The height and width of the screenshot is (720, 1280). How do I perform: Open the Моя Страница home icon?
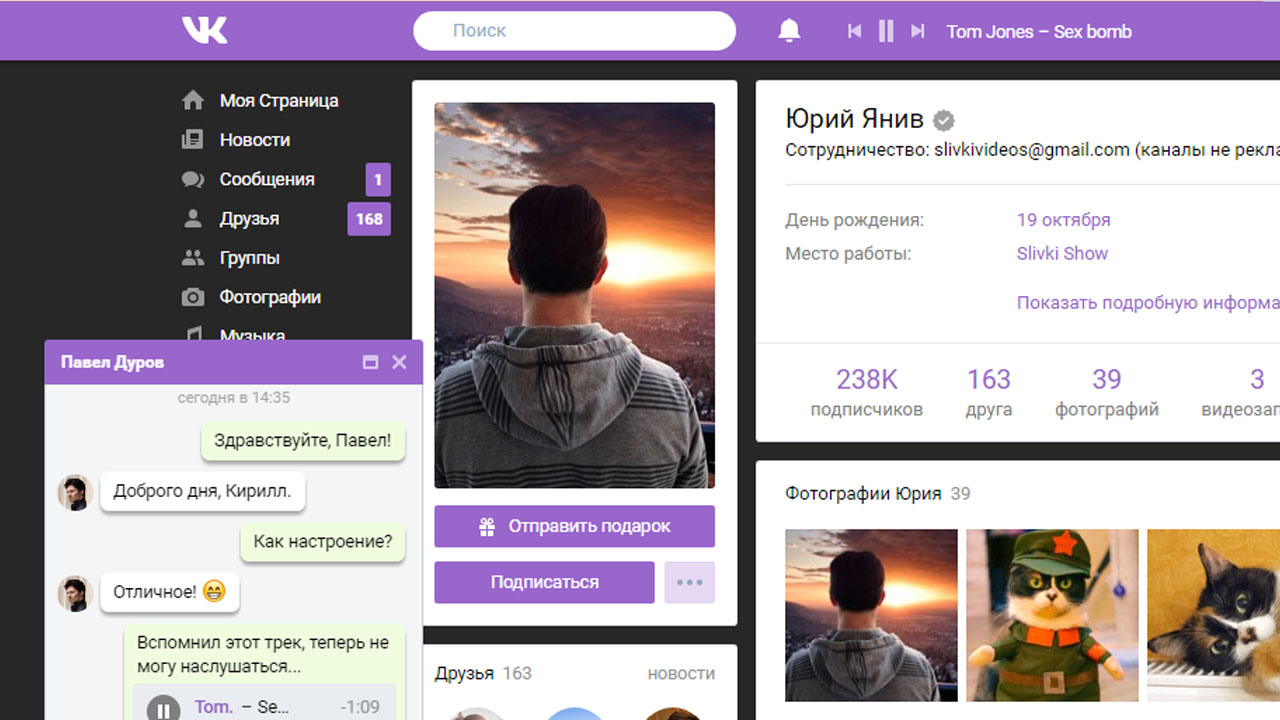point(192,100)
